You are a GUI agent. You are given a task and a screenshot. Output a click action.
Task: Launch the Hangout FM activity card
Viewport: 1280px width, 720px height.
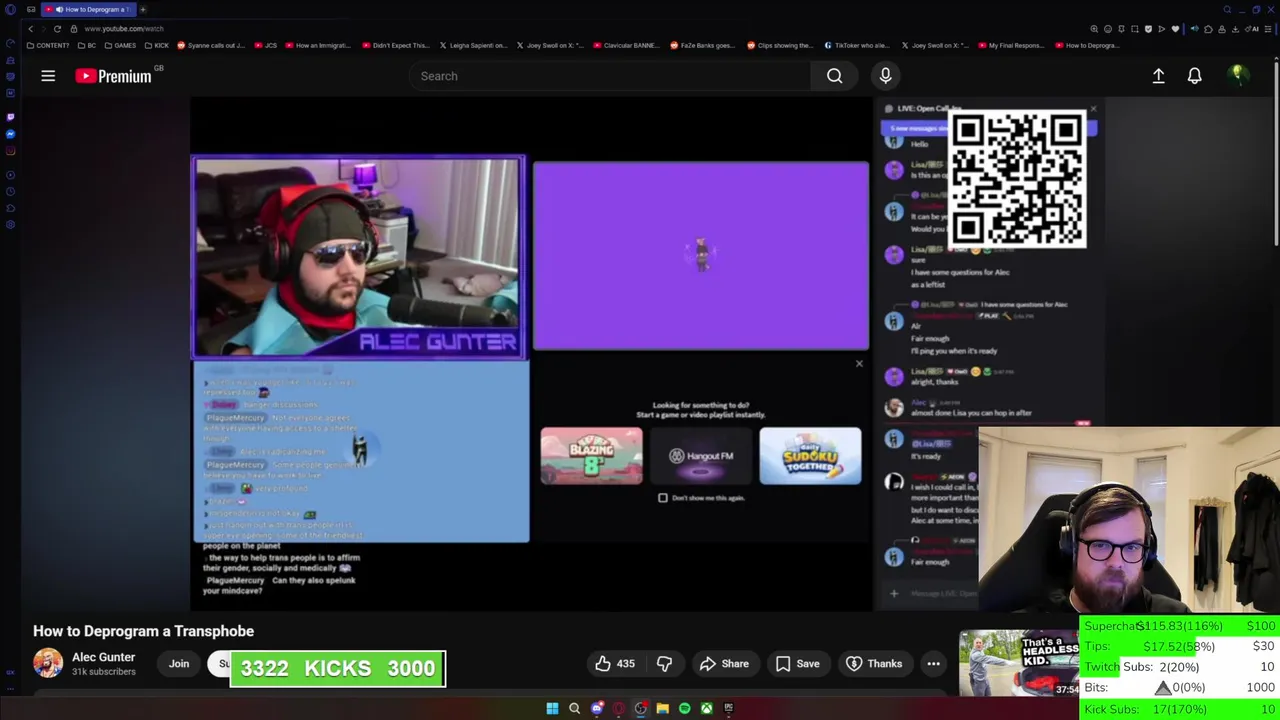click(x=701, y=456)
